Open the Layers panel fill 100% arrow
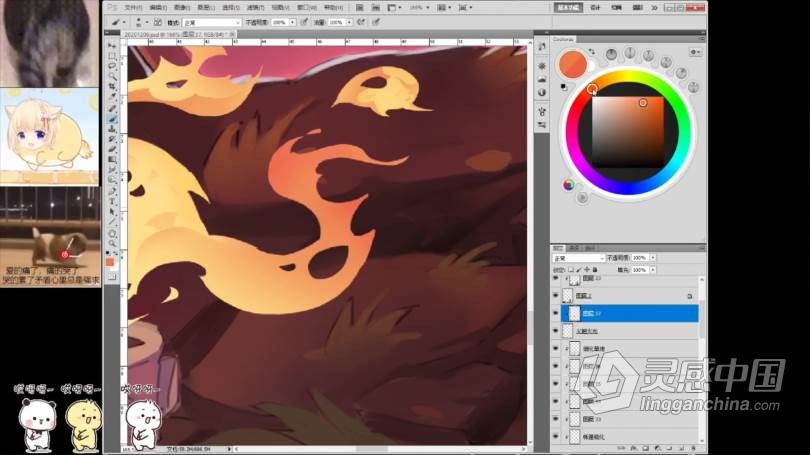The image size is (810, 455). (x=653, y=270)
